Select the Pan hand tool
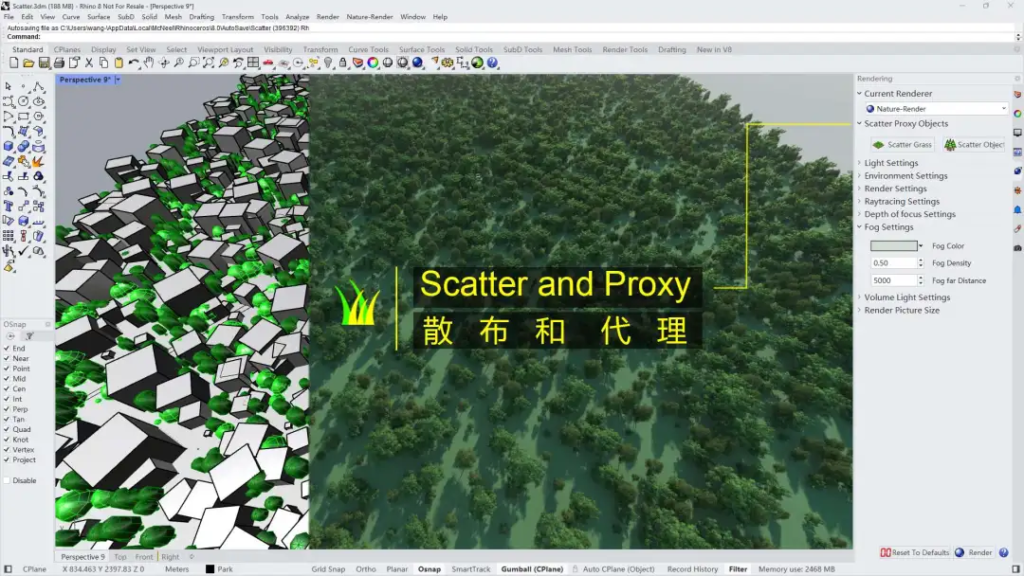Image resolution: width=1024 pixels, height=576 pixels. tap(149, 63)
